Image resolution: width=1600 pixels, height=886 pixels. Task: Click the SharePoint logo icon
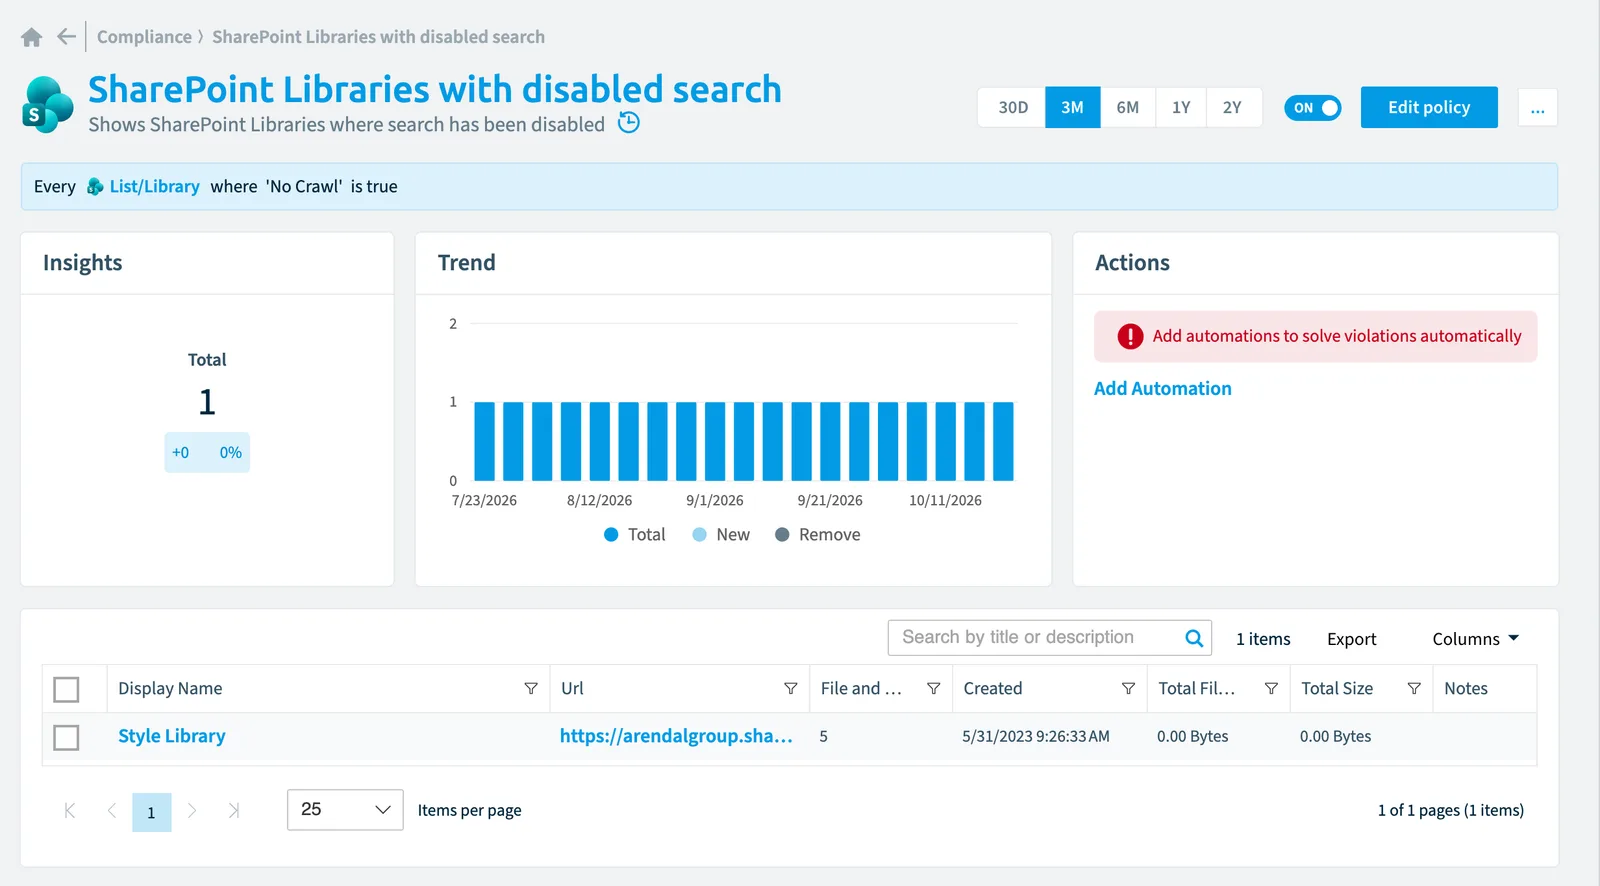48,104
